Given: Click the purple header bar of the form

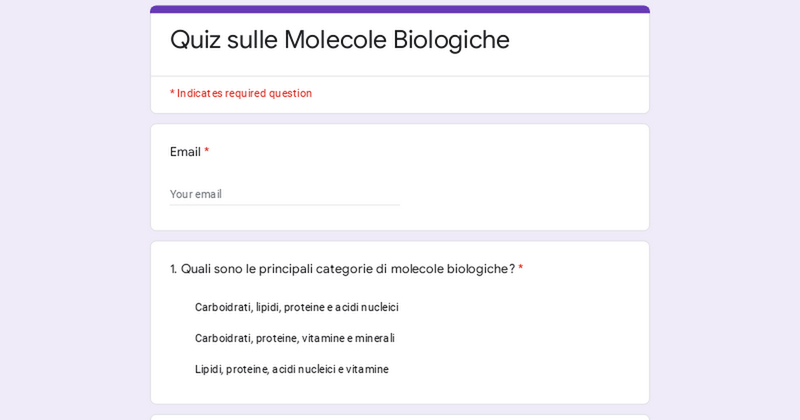Looking at the screenshot, I should 400,9.
